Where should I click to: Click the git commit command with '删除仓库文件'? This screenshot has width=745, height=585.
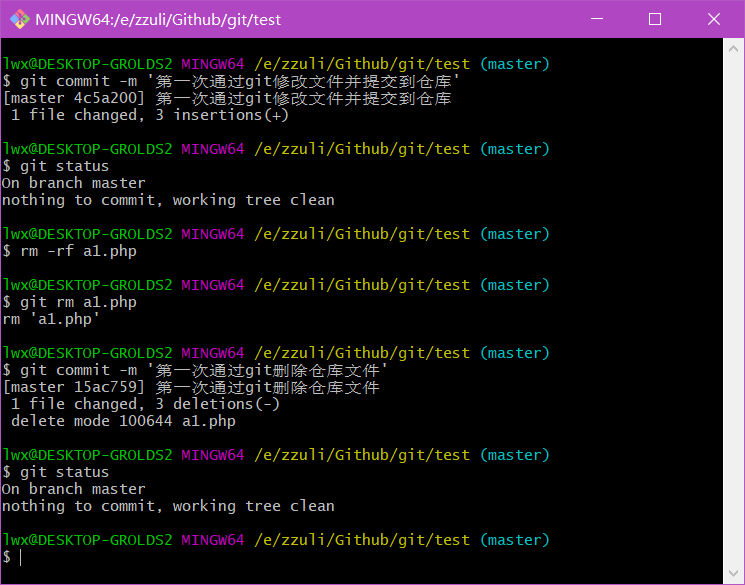195,370
